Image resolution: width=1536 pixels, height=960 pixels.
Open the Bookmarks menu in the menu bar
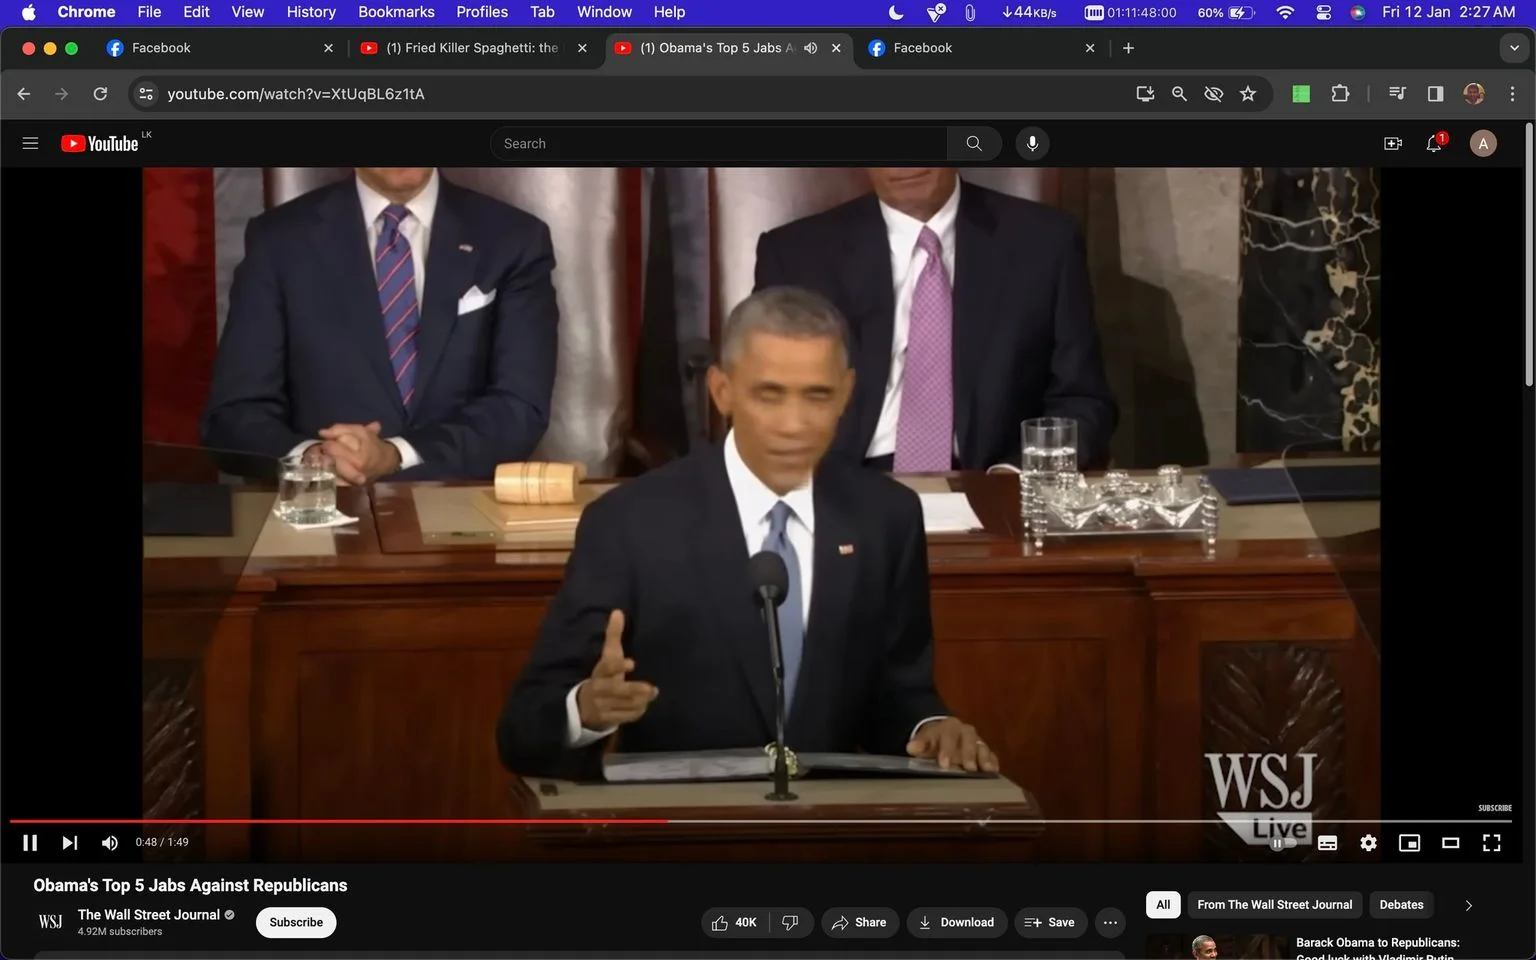click(x=396, y=12)
